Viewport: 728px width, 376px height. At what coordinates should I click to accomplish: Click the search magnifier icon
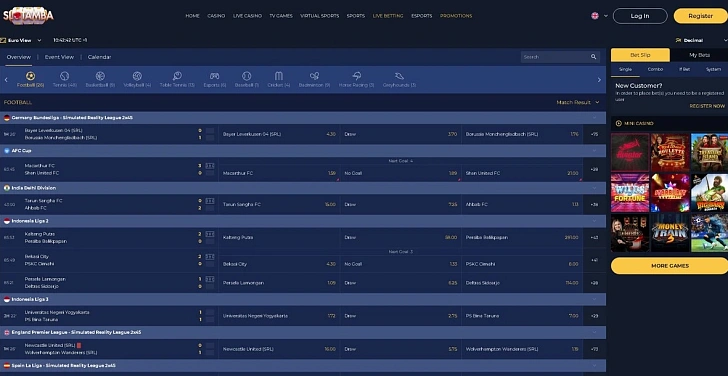click(593, 57)
